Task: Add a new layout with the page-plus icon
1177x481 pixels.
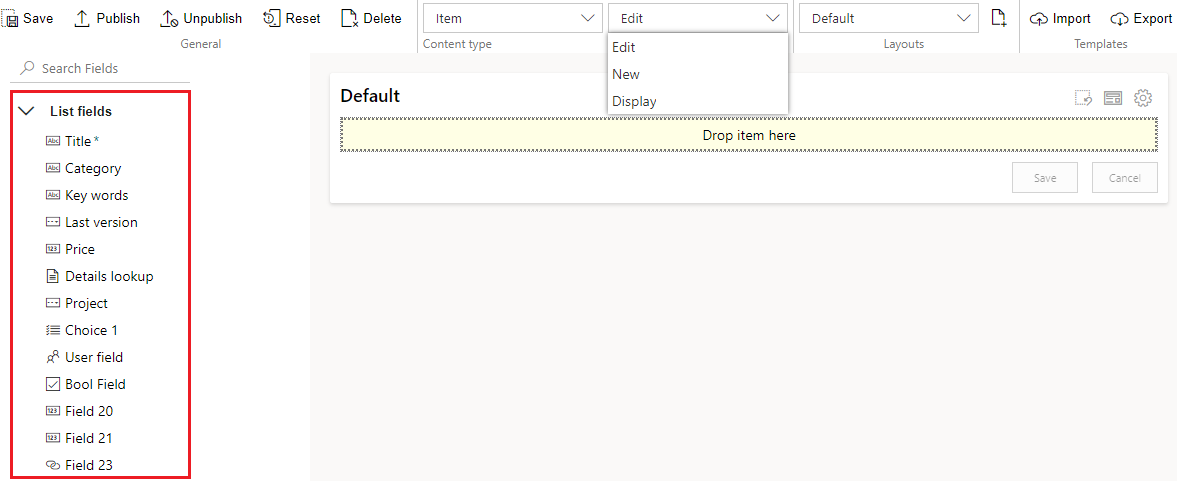Action: pyautogui.click(x=998, y=18)
